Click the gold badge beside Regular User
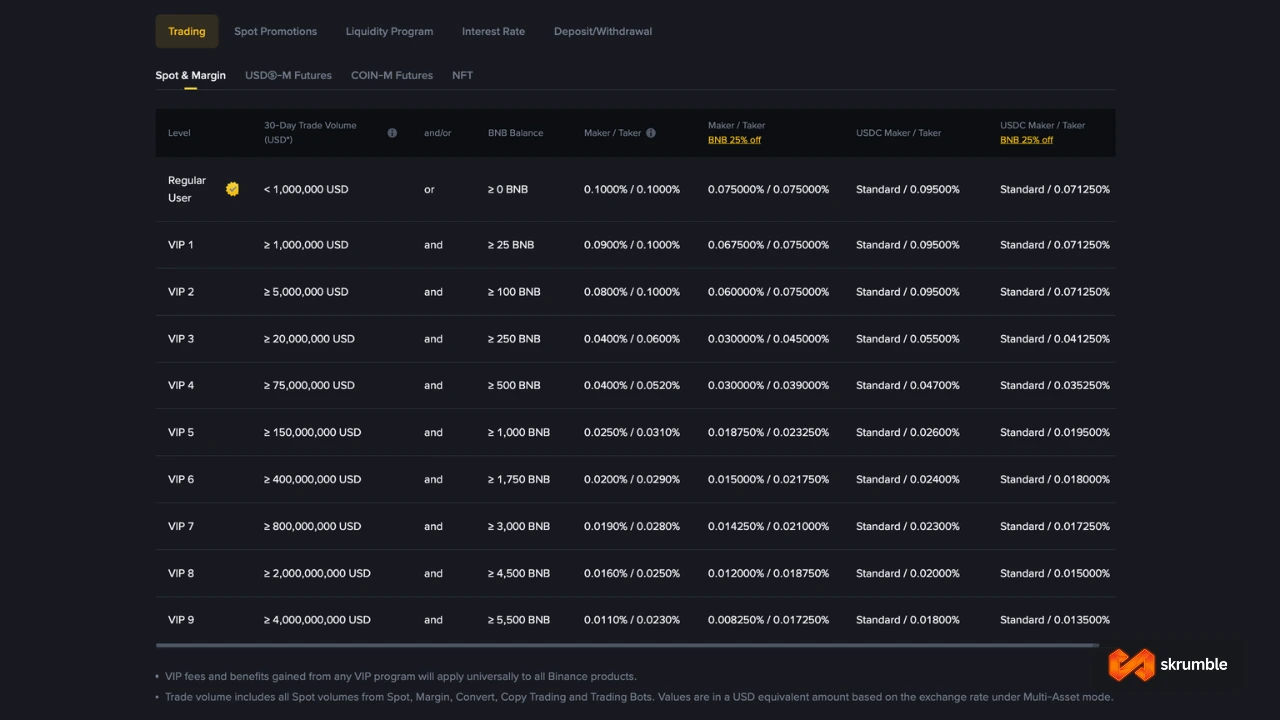This screenshot has height=720, width=1280. (x=232, y=189)
